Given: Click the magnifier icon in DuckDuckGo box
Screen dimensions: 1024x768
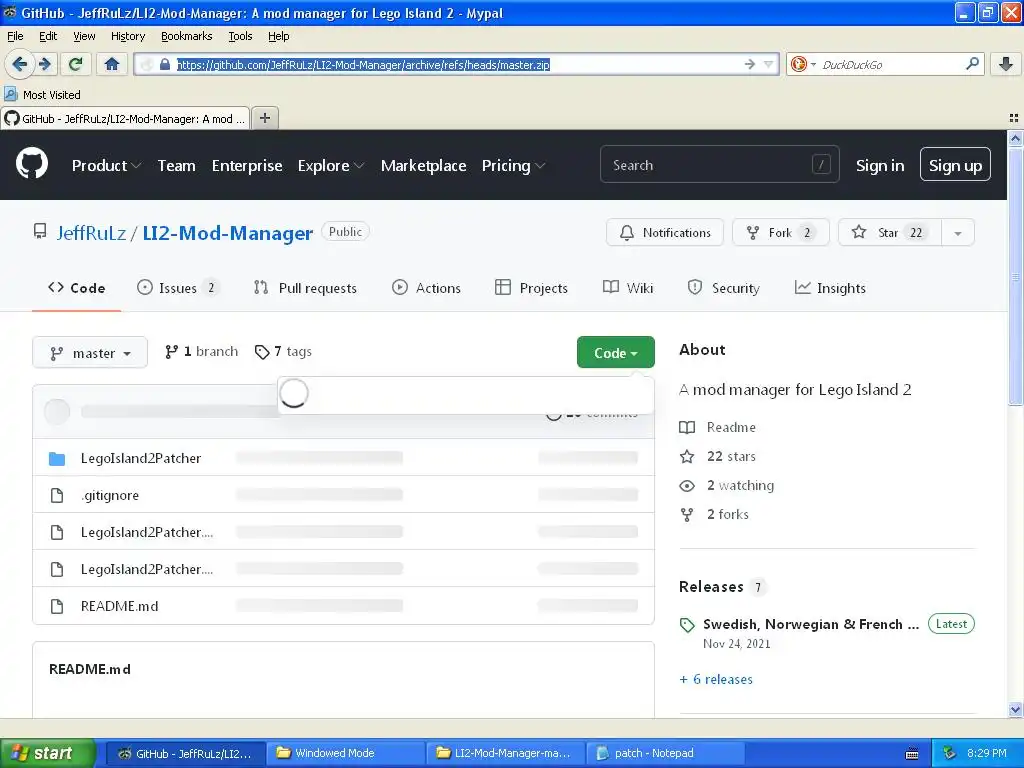Looking at the screenshot, I should pyautogui.click(x=972, y=64).
